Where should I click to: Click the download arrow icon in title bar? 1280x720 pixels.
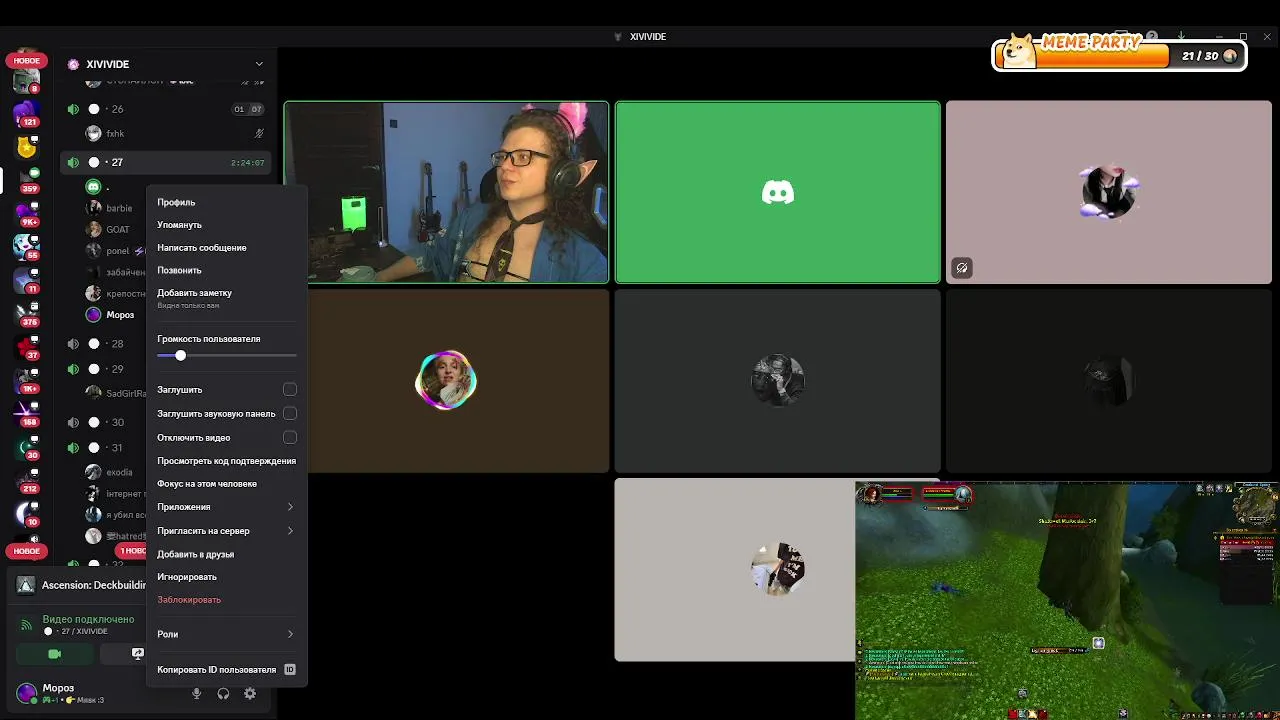pos(1181,37)
